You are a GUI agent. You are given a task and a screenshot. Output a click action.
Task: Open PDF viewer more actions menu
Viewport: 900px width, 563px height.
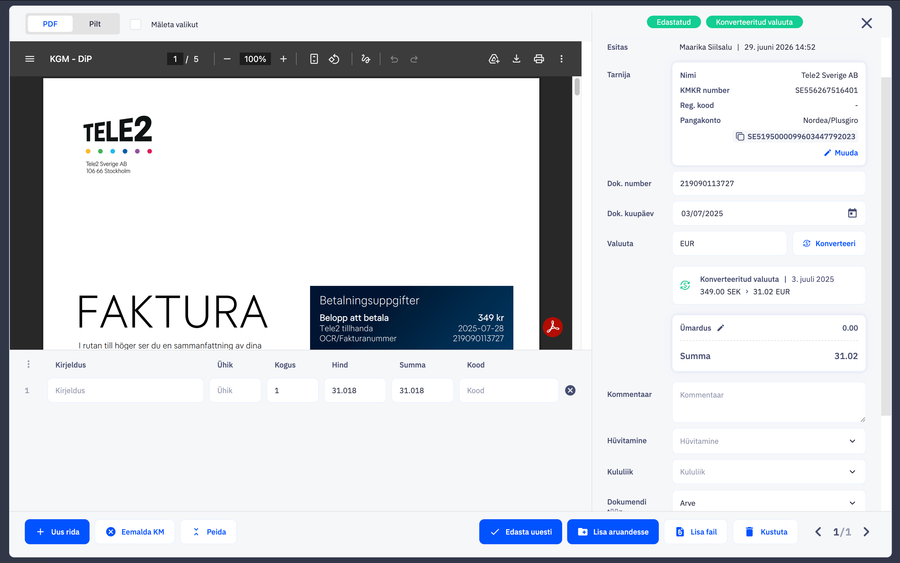tap(561, 59)
